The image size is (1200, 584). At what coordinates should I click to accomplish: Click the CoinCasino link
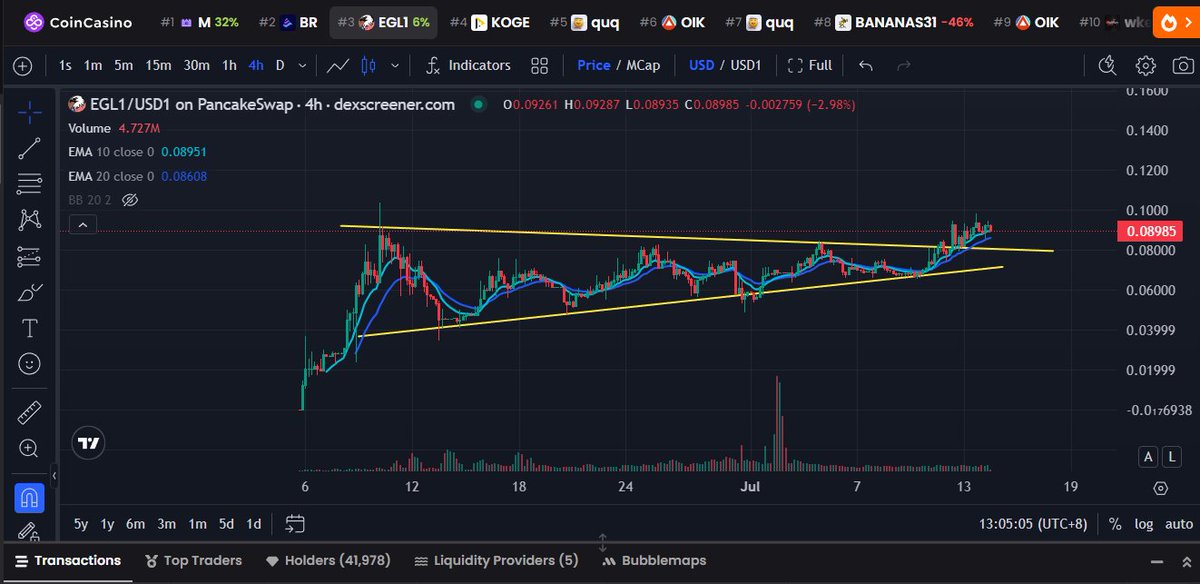(78, 21)
